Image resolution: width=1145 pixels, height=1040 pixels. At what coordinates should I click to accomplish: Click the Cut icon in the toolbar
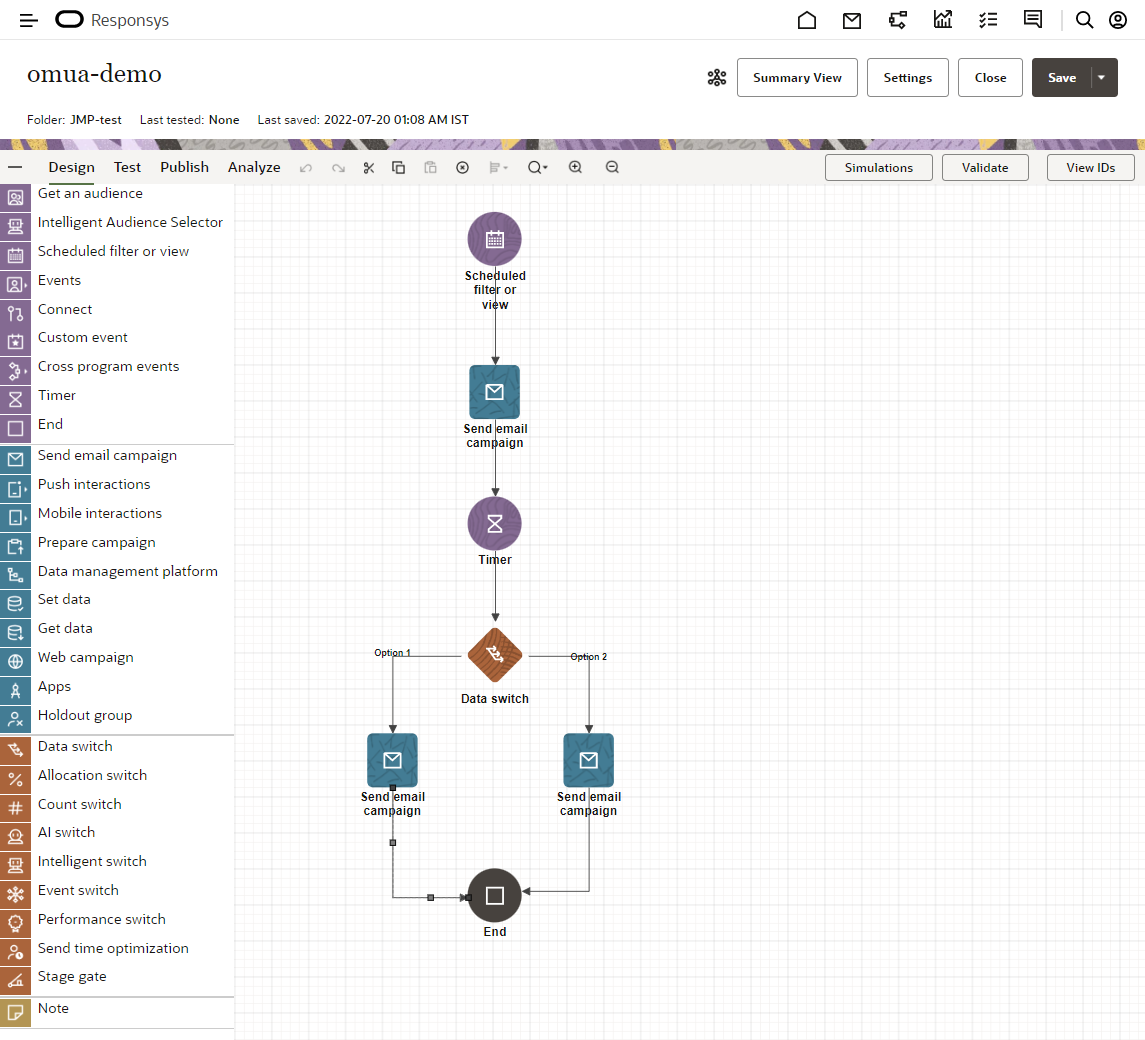368,167
